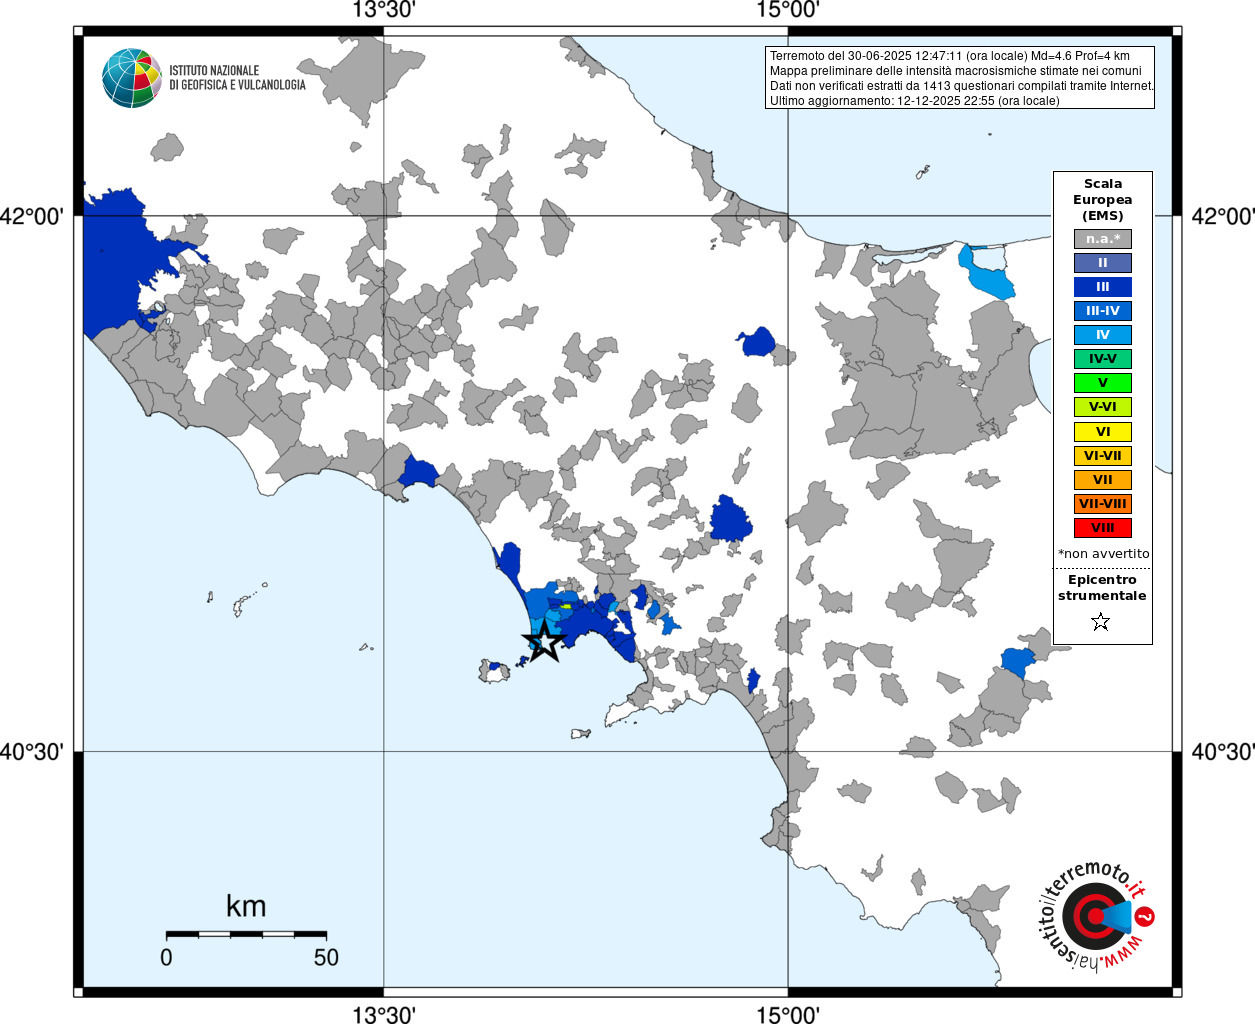Click the Istituto Nazionale di Geofisica text
This screenshot has width=1255, height=1024.
(x=237, y=78)
